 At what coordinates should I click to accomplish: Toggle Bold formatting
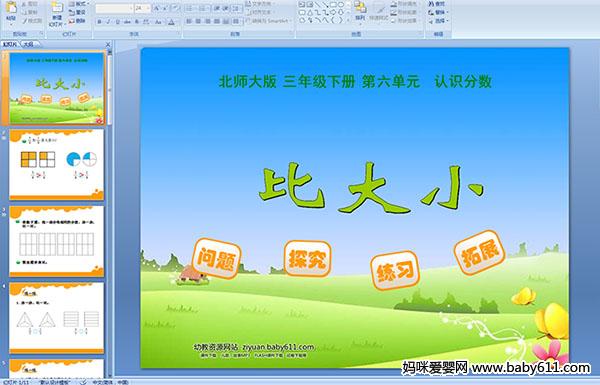[99, 22]
